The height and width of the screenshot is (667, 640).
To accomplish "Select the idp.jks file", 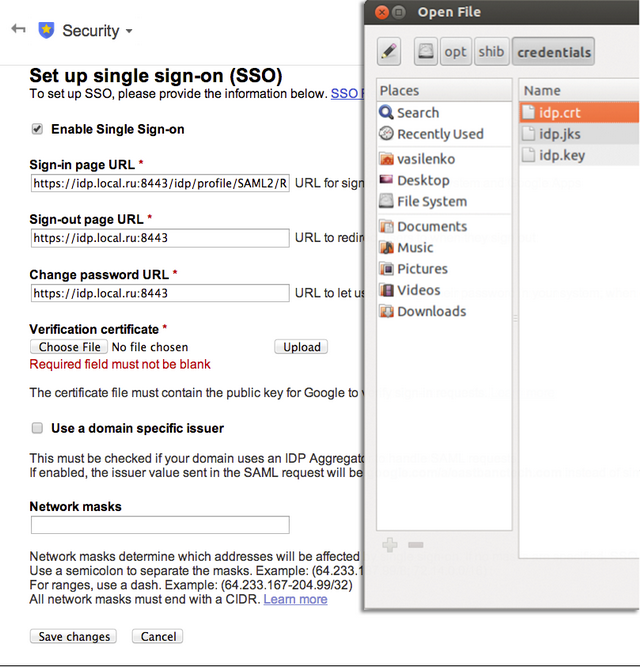I will click(579, 134).
